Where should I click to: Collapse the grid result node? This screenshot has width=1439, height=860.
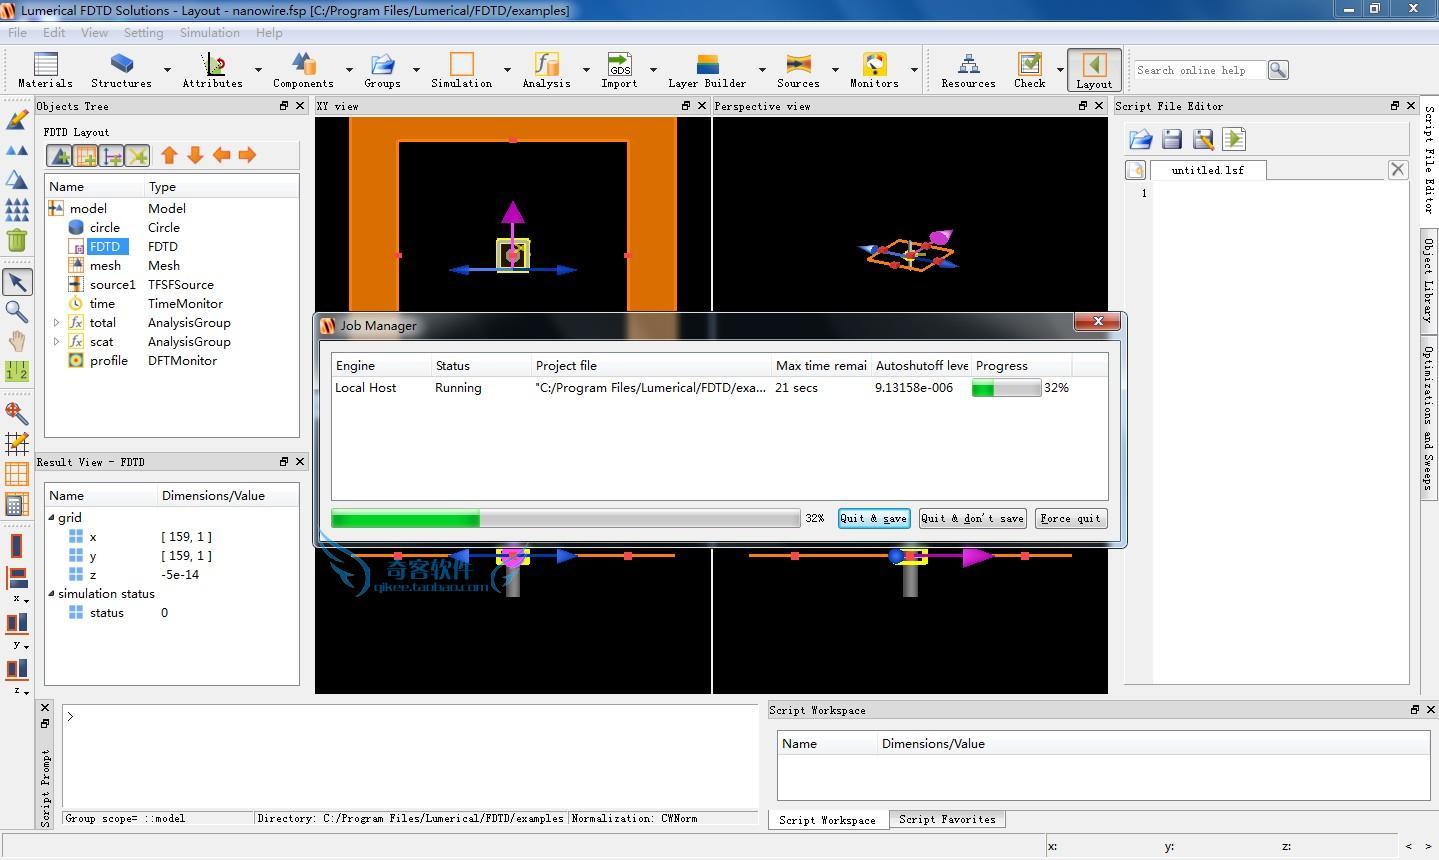(52, 518)
